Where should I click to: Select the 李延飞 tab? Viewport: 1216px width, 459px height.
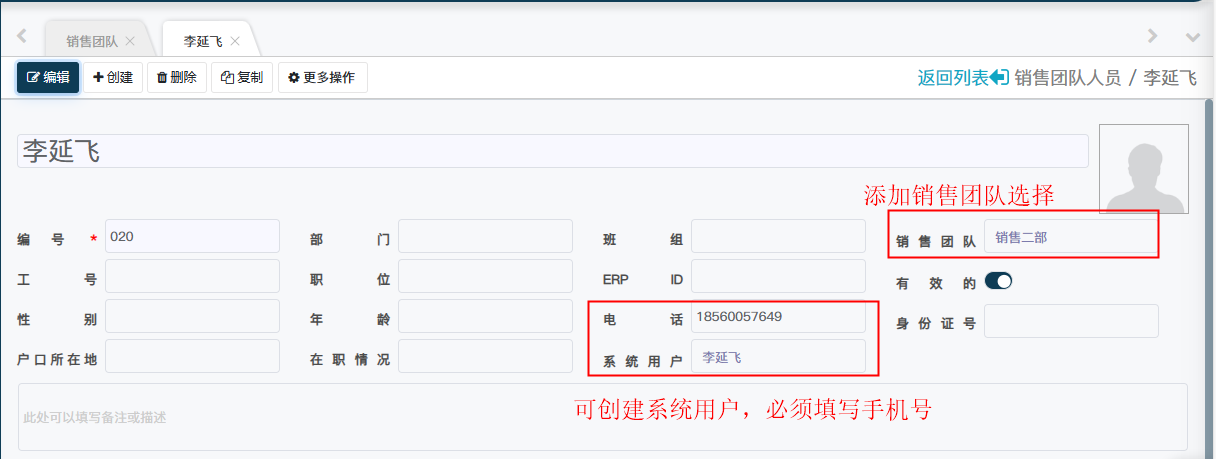point(202,41)
